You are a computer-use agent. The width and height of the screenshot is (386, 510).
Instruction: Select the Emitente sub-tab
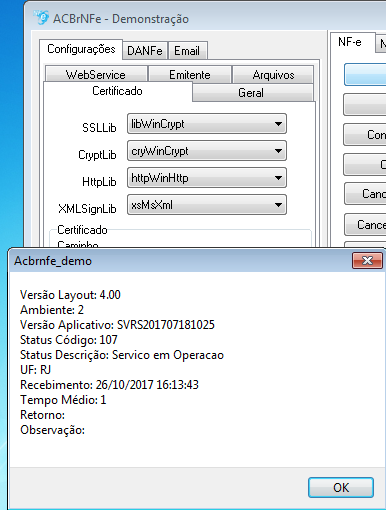point(190,75)
